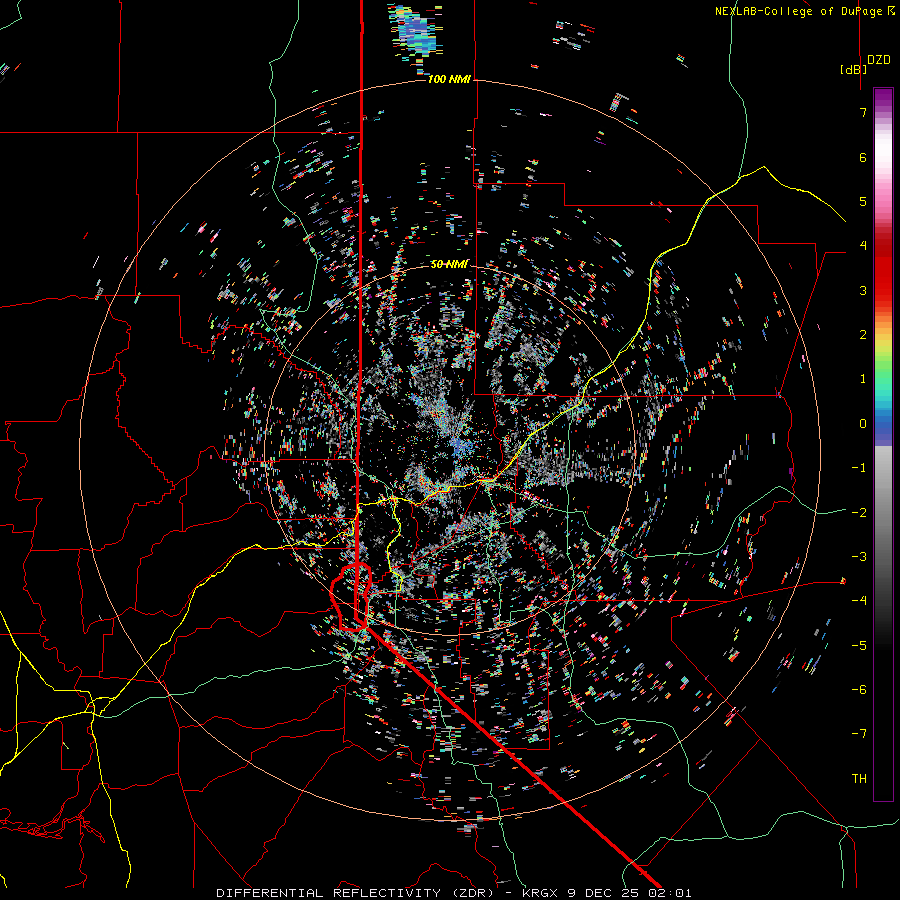The width and height of the screenshot is (900, 900).
Task: Click the 1 value on color scale
Action: 863,379
